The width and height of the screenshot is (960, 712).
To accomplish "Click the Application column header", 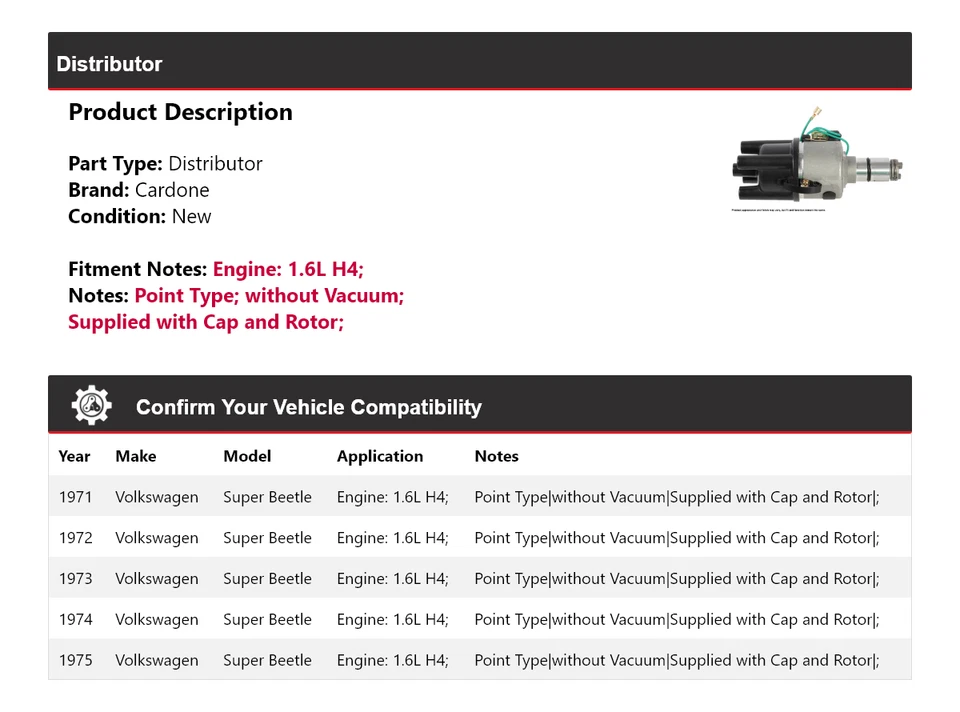I will [x=380, y=457].
